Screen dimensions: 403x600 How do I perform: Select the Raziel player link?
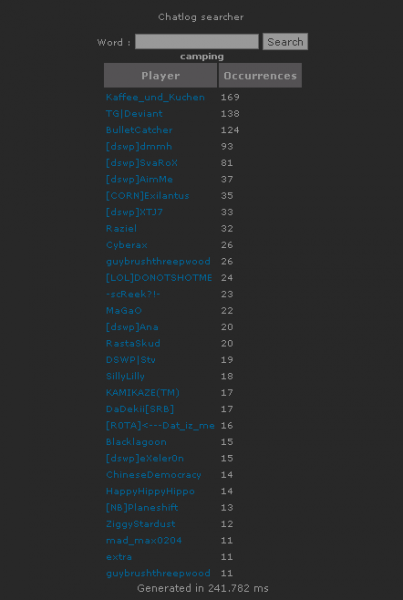[121, 229]
